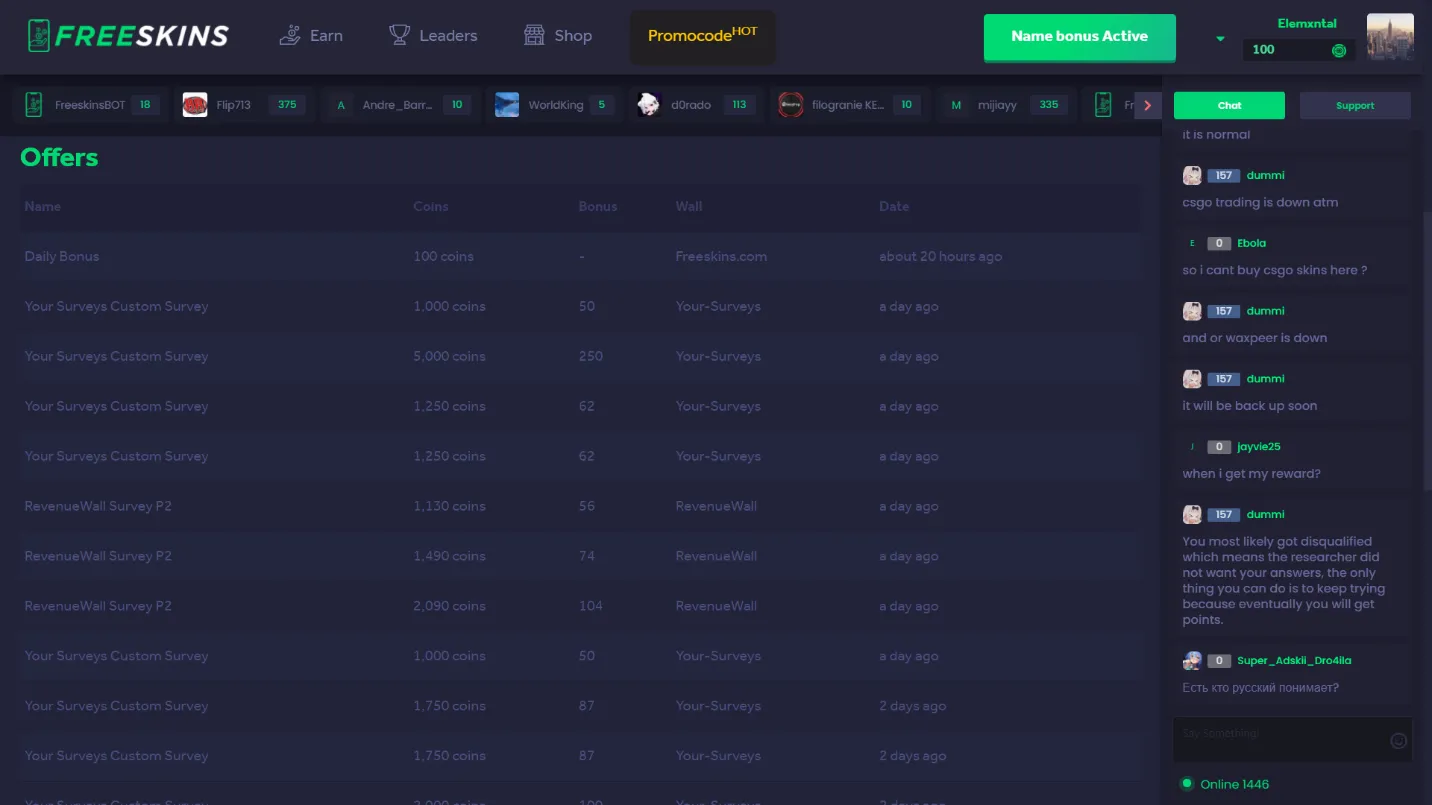Screen dimensions: 1432x805
Task: Click Flip713 avatar in ticker
Action: tap(195, 104)
